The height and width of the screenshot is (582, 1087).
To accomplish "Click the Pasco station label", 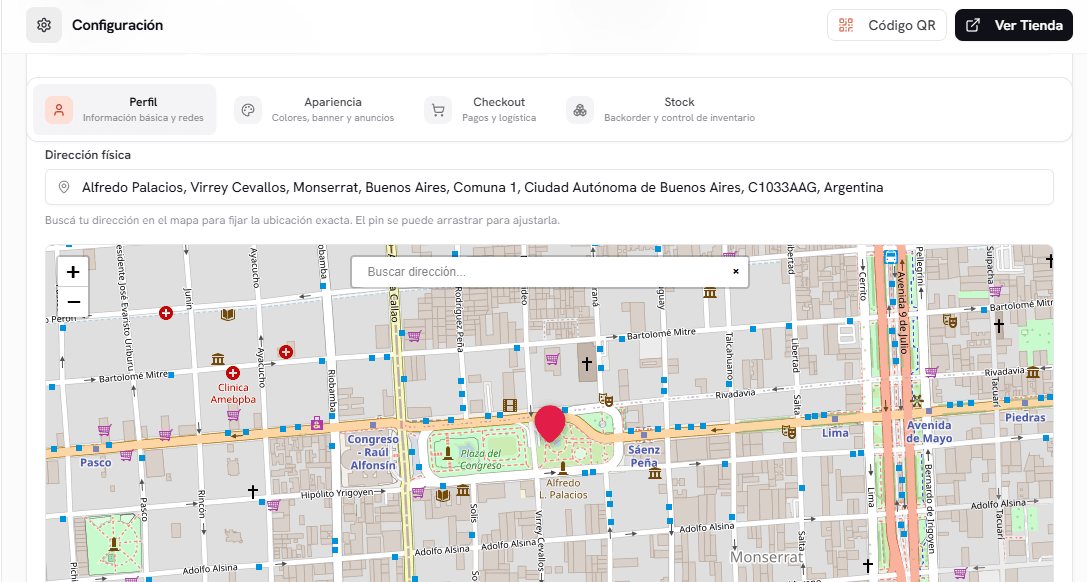I will pyautogui.click(x=96, y=462).
